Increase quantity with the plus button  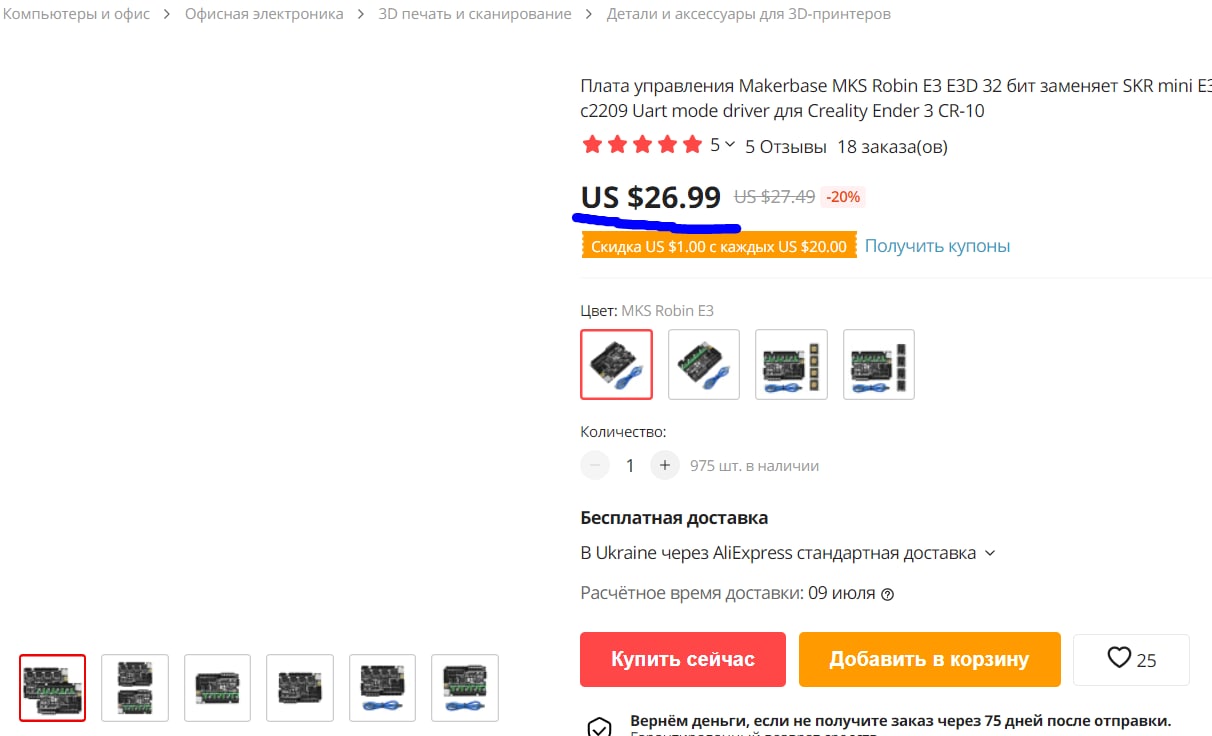coord(665,465)
